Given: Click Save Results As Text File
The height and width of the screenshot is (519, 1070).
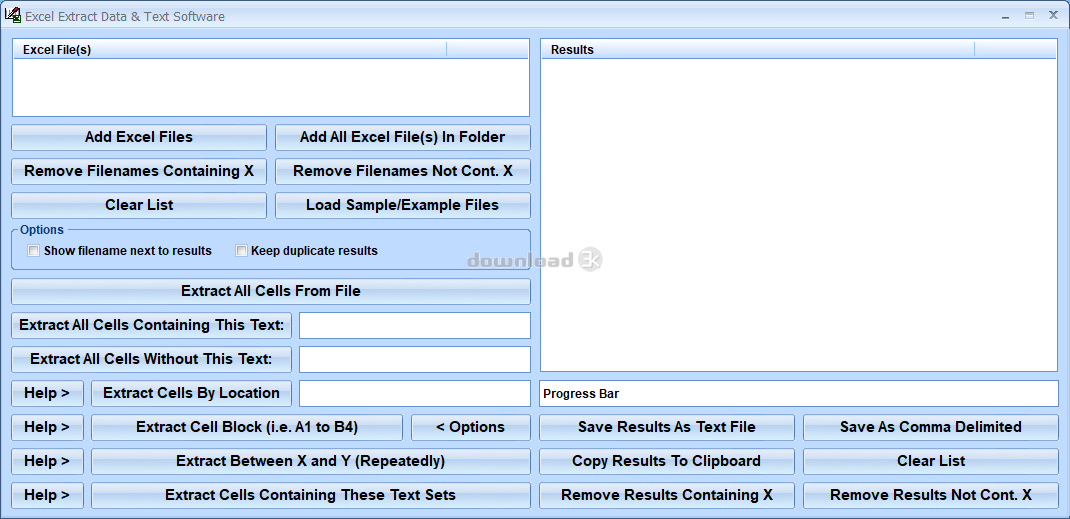Looking at the screenshot, I should click(x=667, y=428).
